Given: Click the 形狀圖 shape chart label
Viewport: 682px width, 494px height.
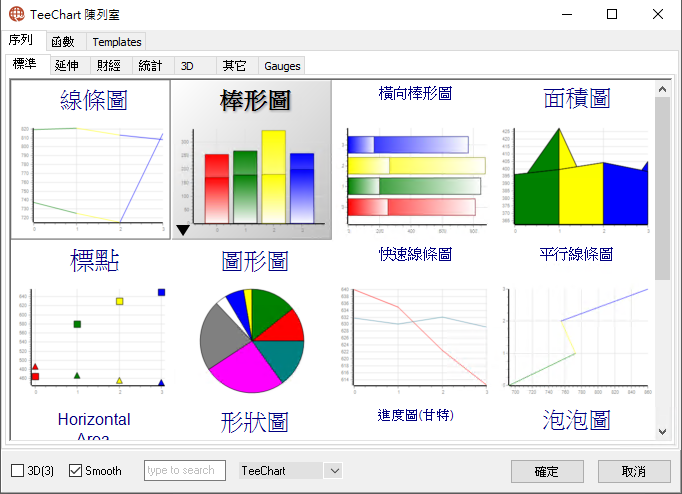Looking at the screenshot, I should 254,422.
